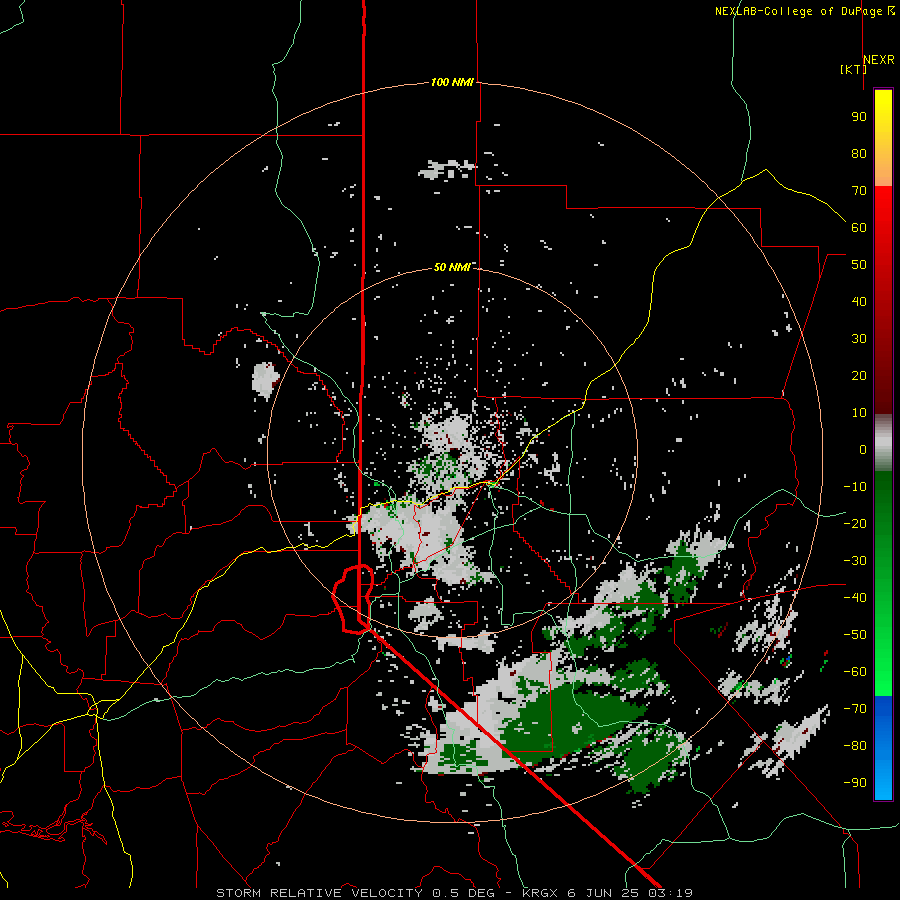Click the -30 value on the velocity scale
This screenshot has width=900, height=900.
855,561
